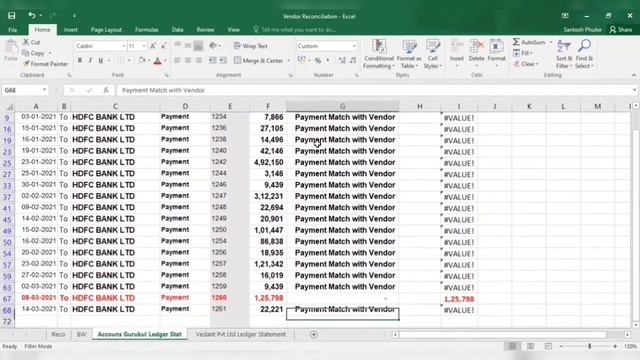Apply Percent Style format

[318, 60]
